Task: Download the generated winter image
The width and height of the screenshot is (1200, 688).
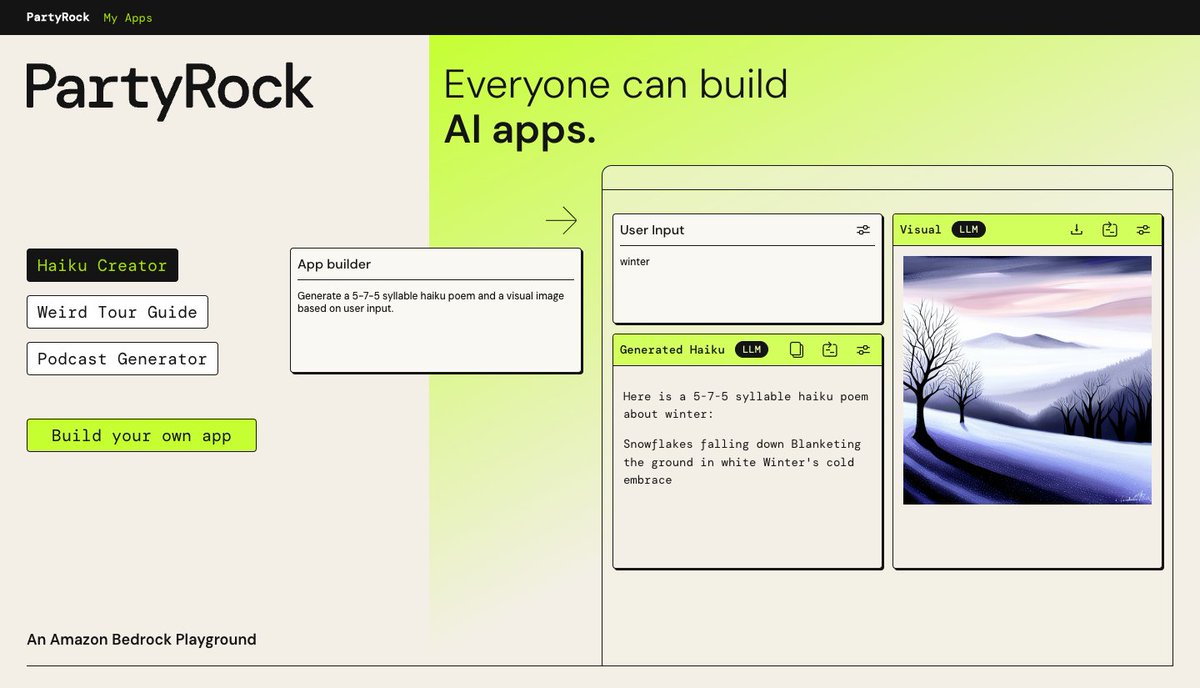Action: [x=1076, y=229]
